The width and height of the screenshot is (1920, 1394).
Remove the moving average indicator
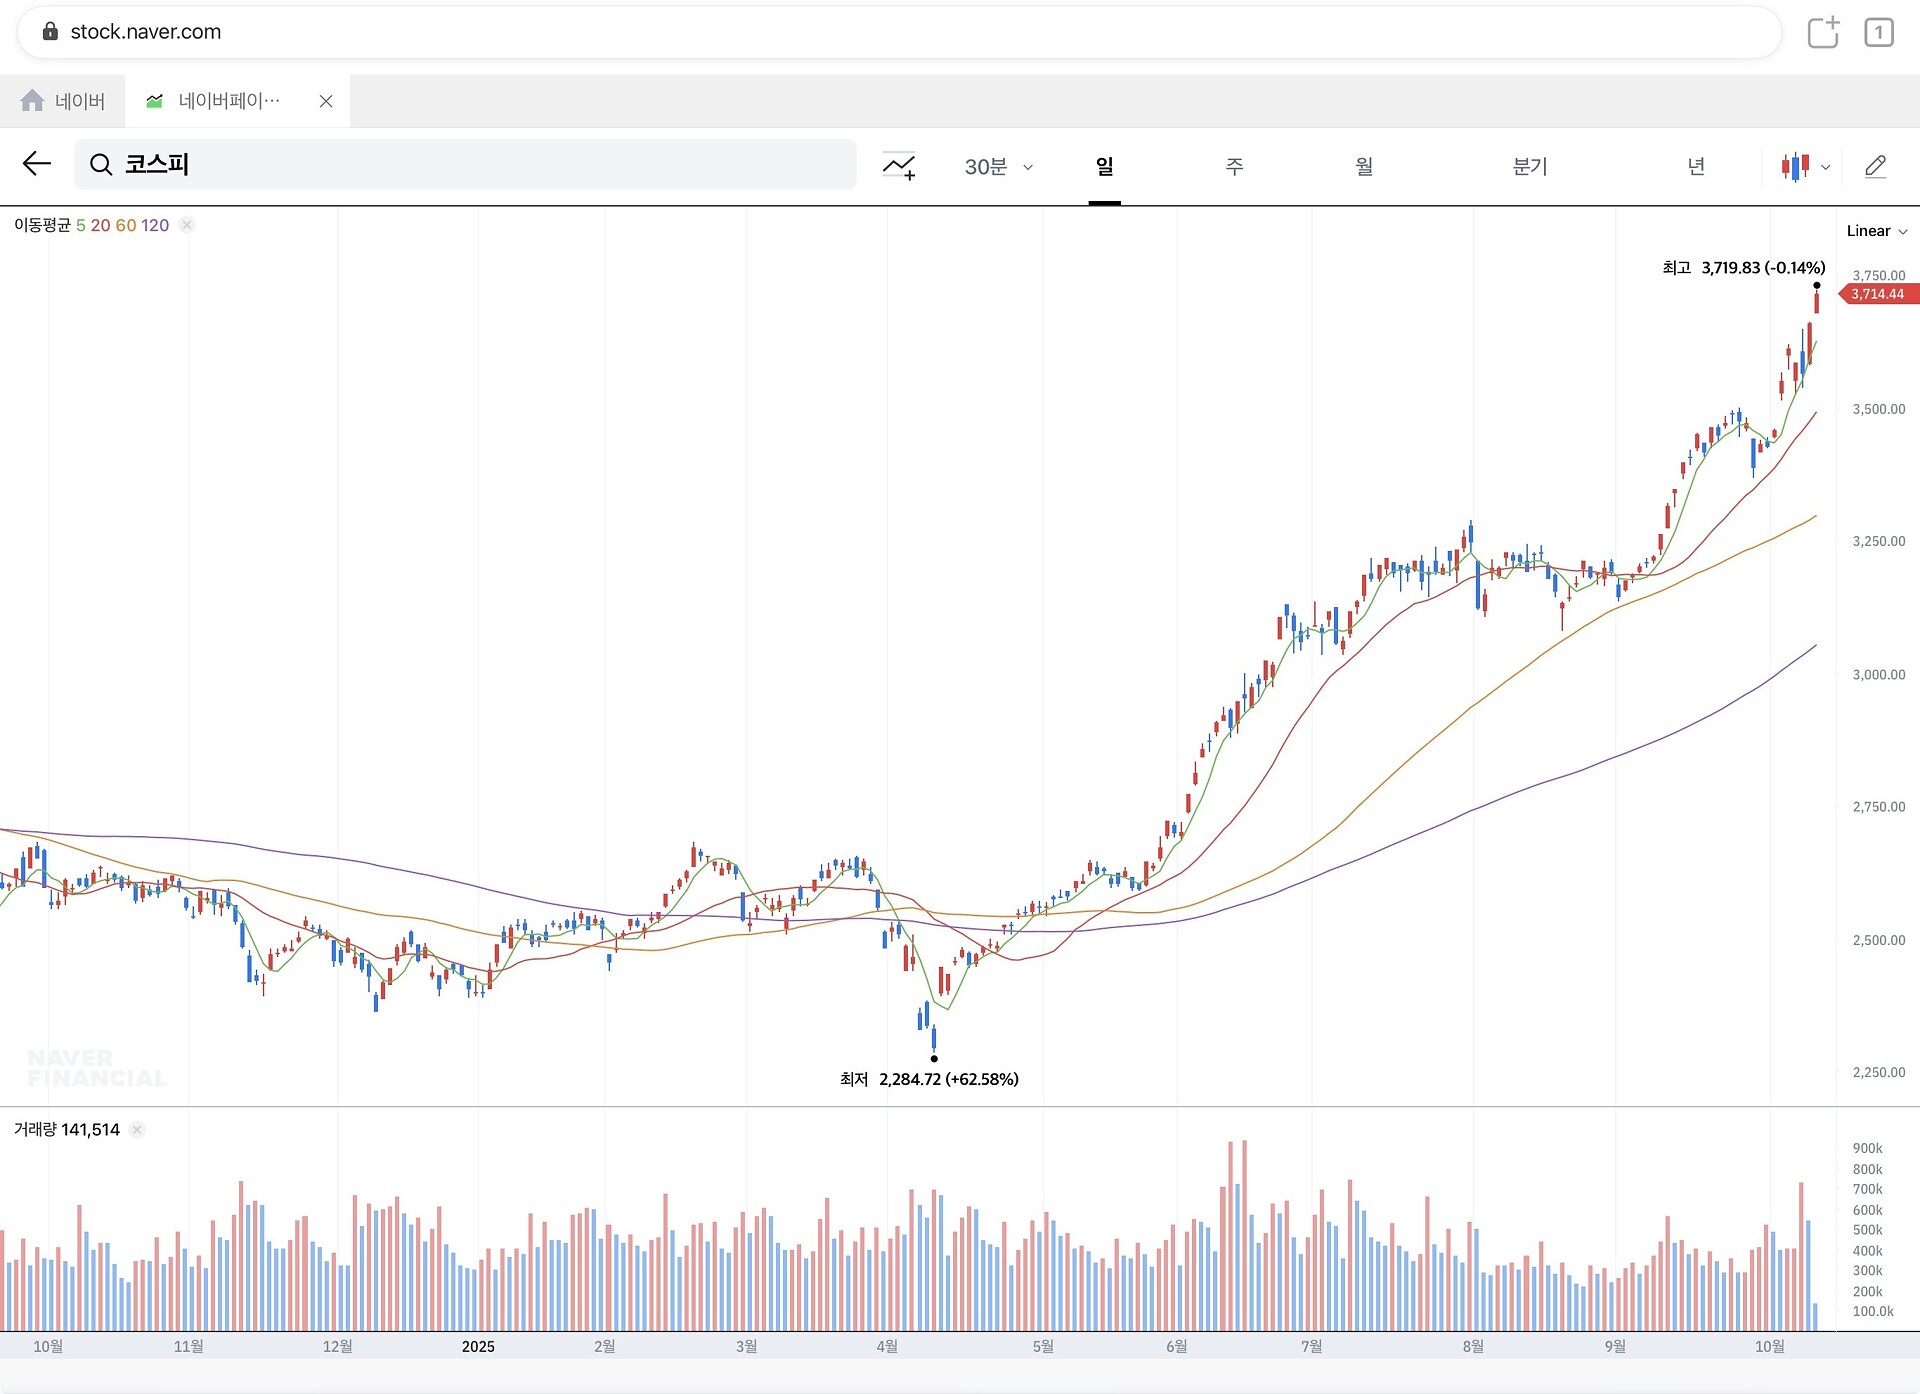187,225
